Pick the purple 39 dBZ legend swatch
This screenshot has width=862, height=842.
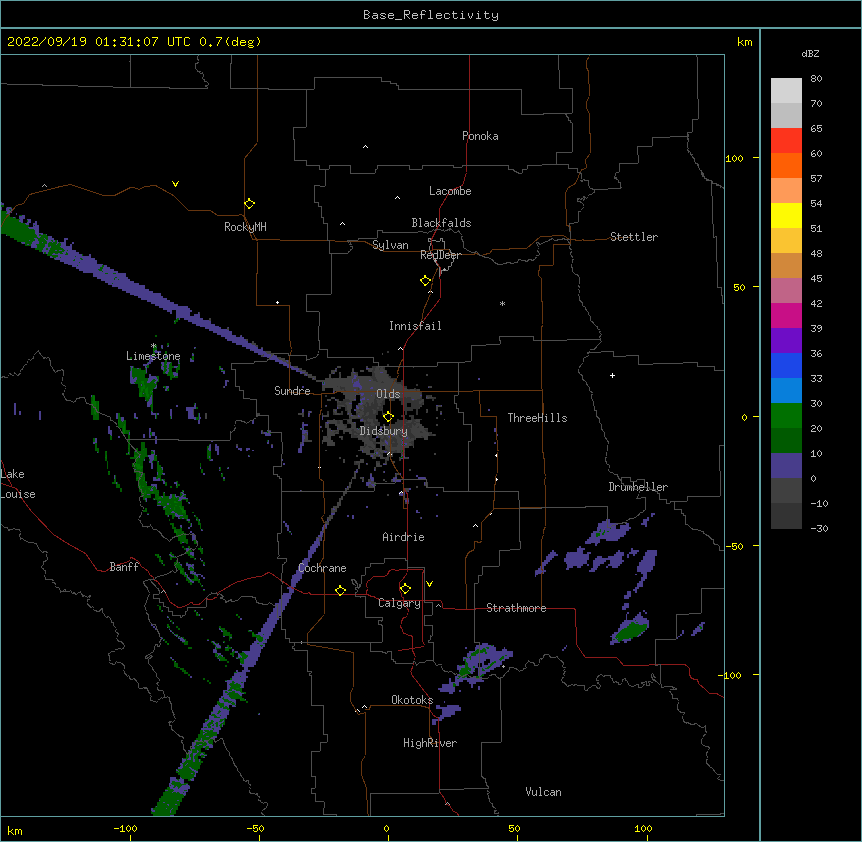click(x=786, y=341)
